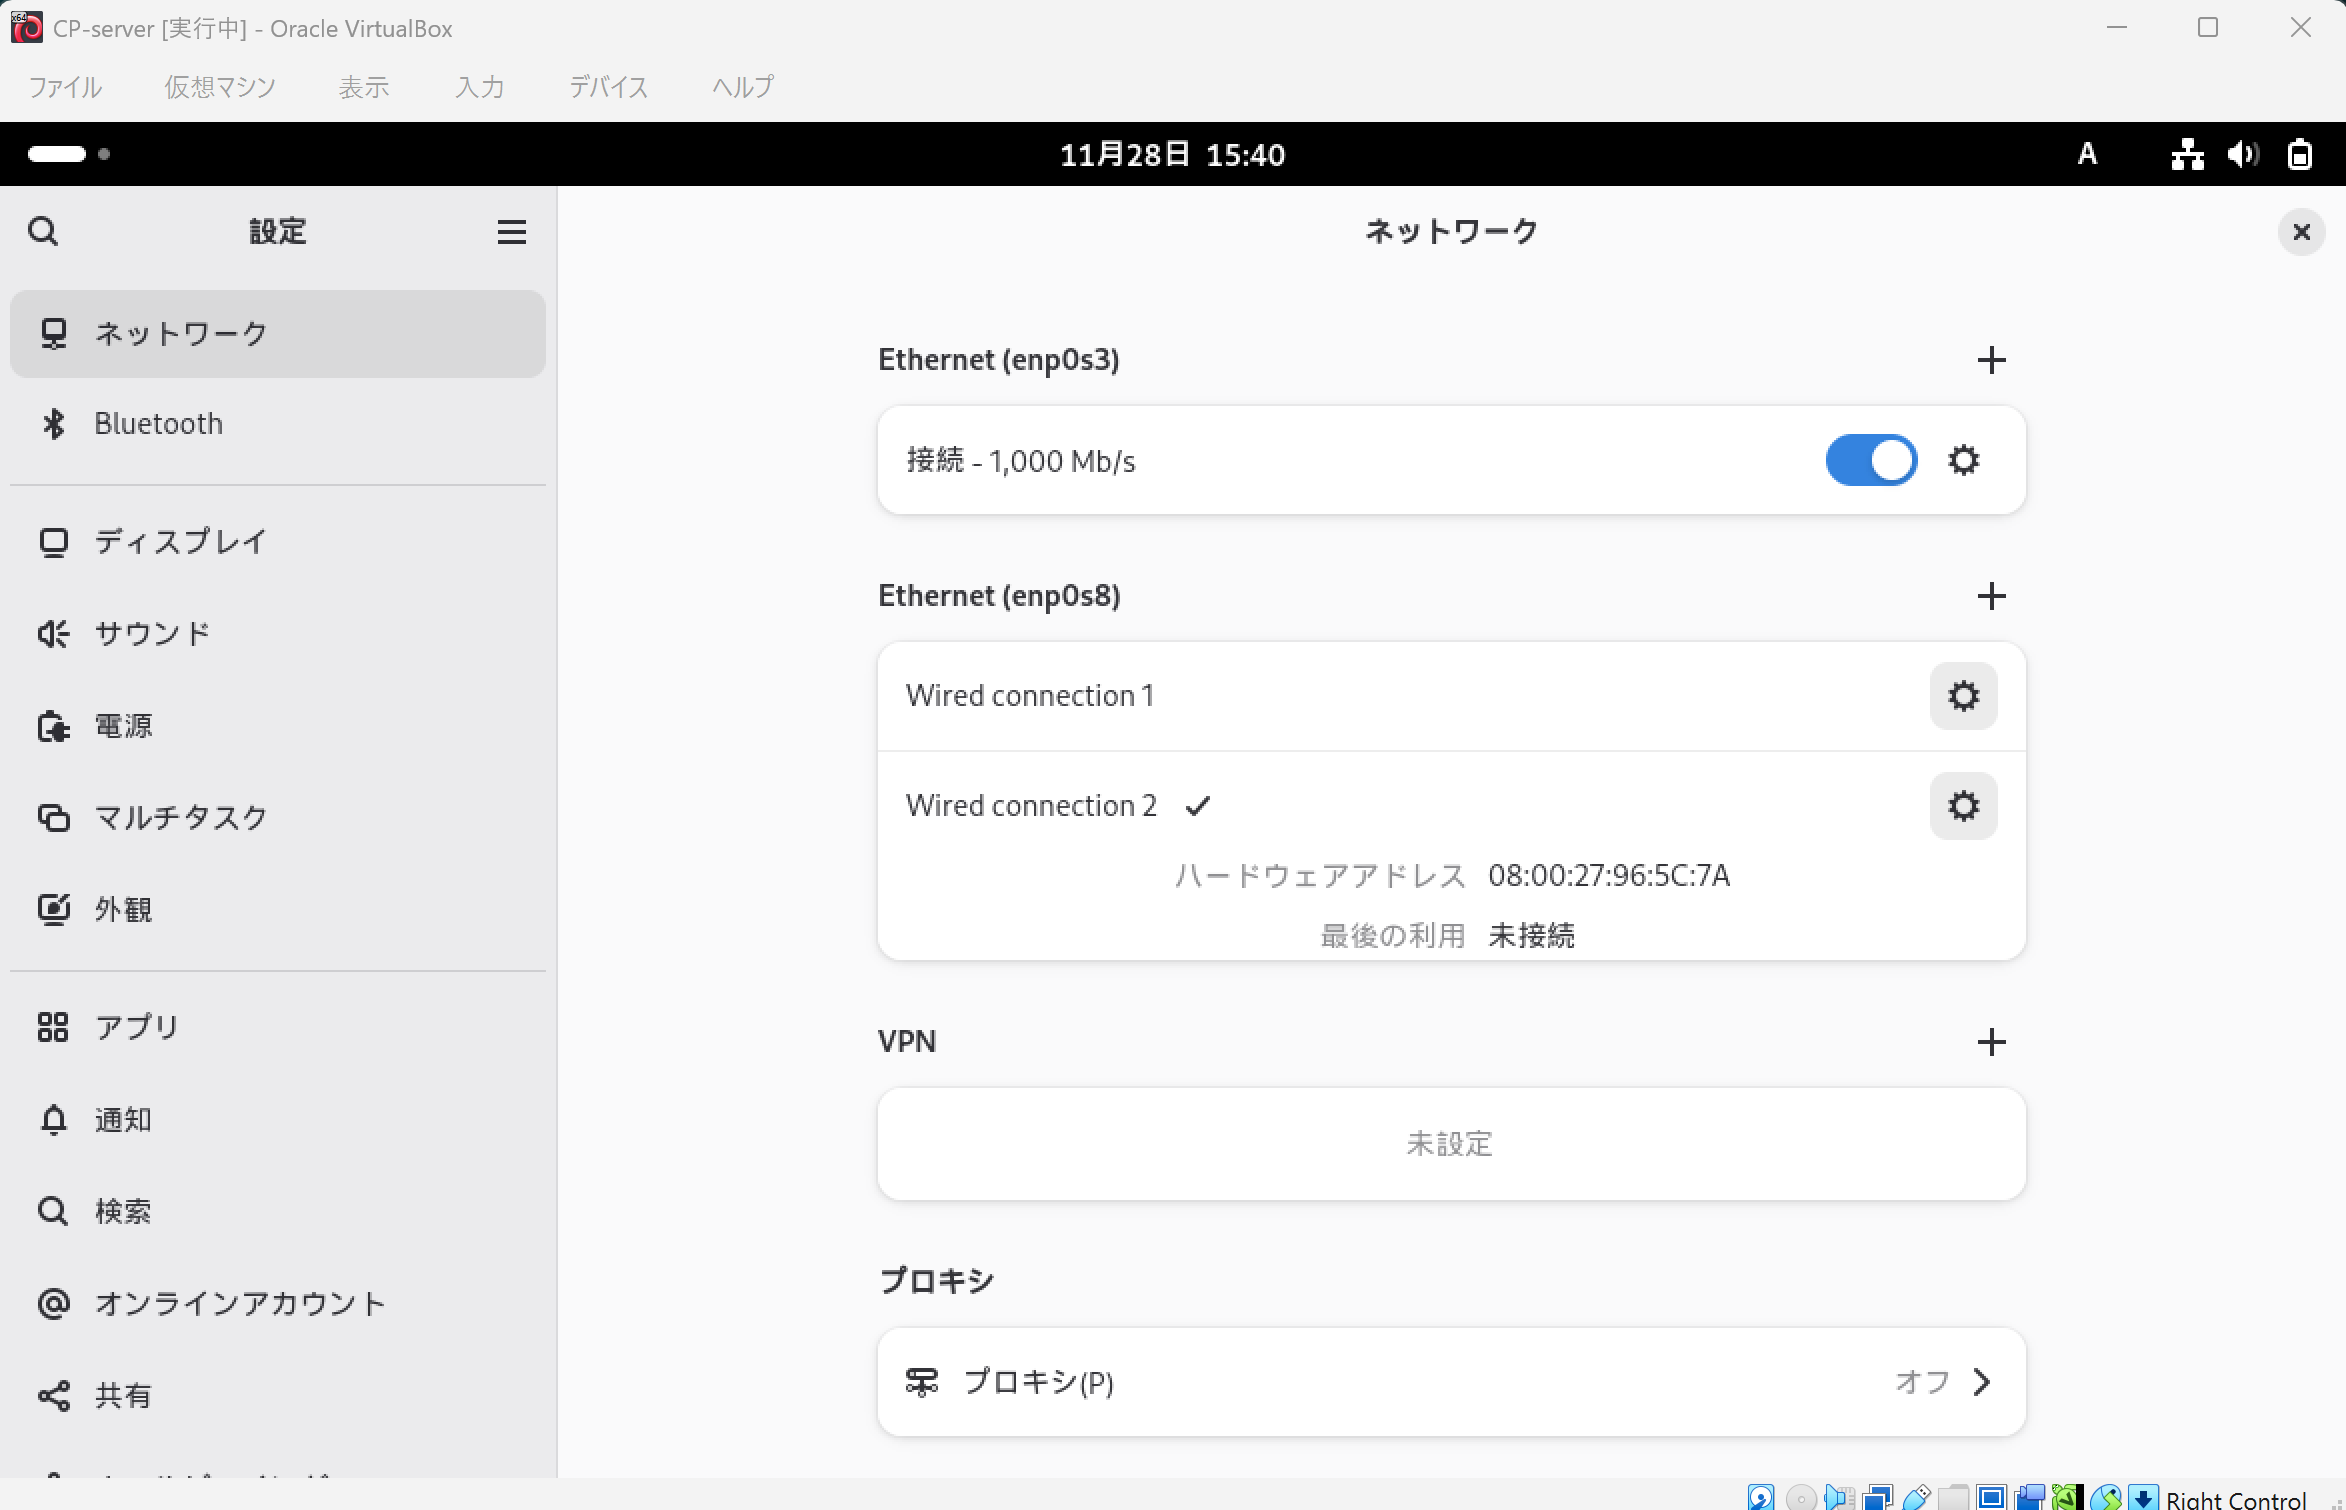Viewport: 2346px width, 1510px height.
Task: Open the 仮想マシン menu
Action: coord(220,87)
